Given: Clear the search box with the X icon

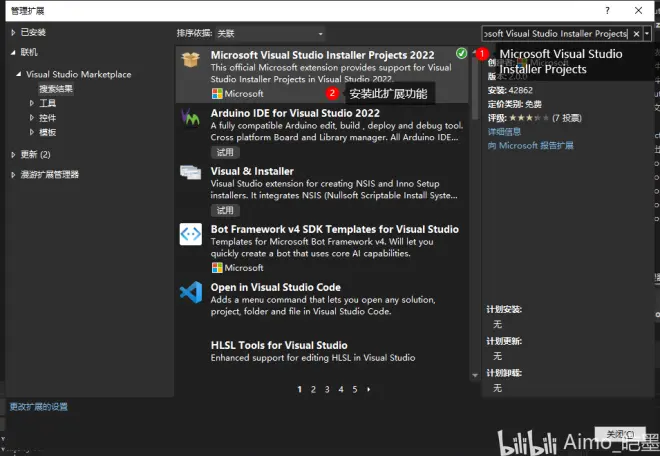Looking at the screenshot, I should pyautogui.click(x=636, y=34).
